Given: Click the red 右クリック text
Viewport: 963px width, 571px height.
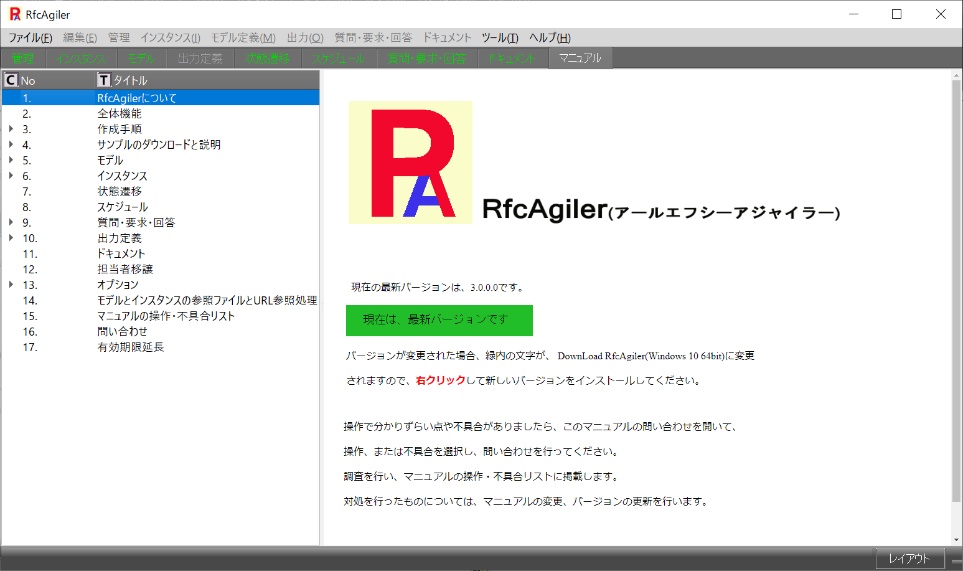Looking at the screenshot, I should tap(441, 381).
